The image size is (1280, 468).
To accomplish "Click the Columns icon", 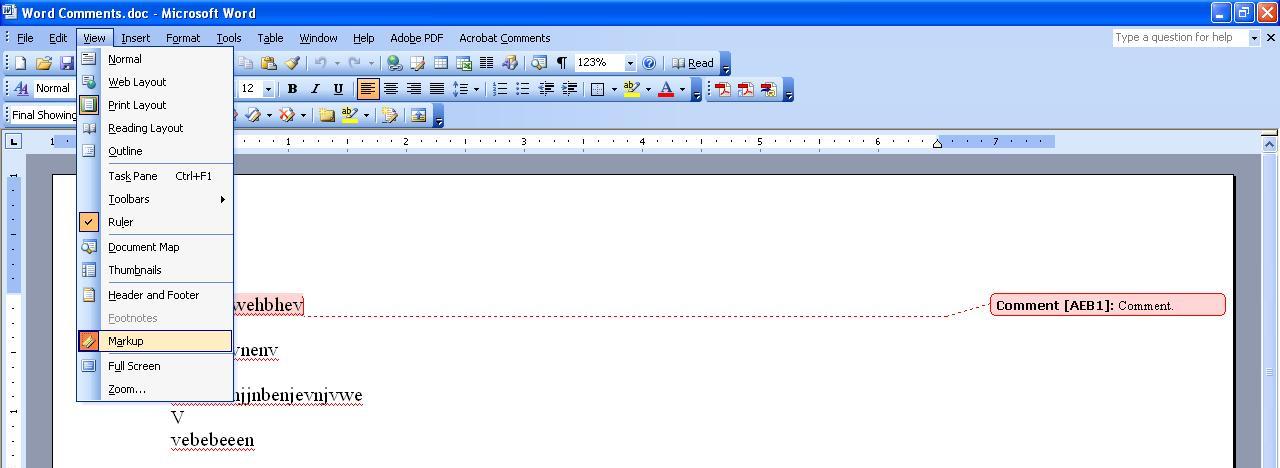I will click(x=486, y=63).
